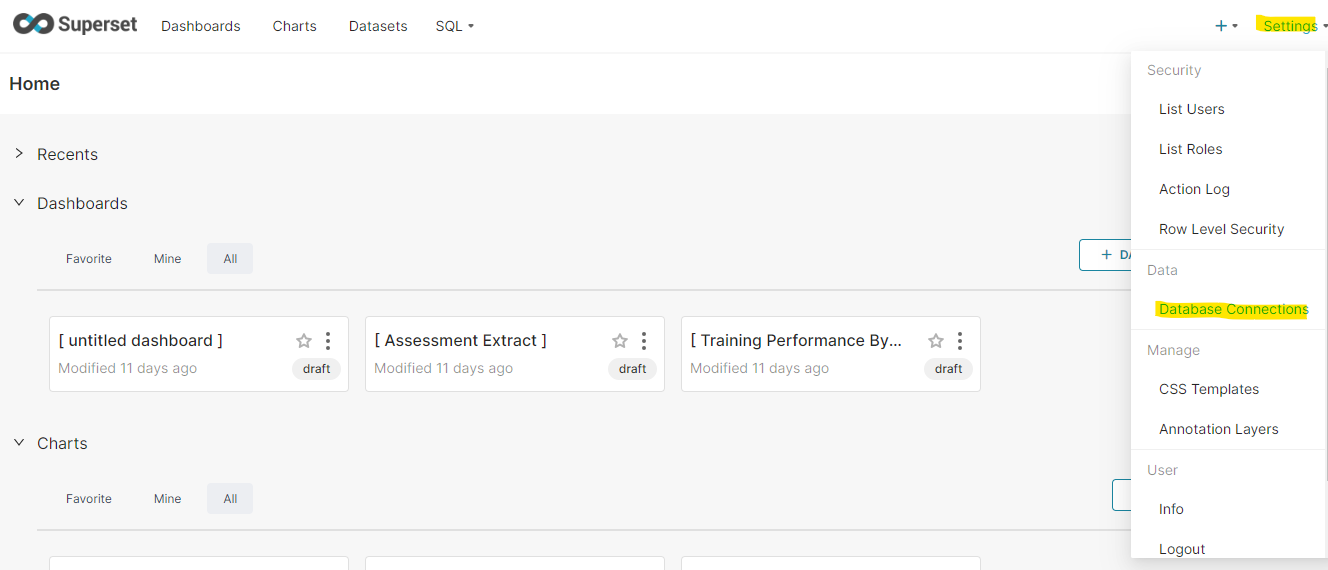The width and height of the screenshot is (1328, 570).
Task: Star the Assessment Extract dashboard
Action: [x=620, y=341]
